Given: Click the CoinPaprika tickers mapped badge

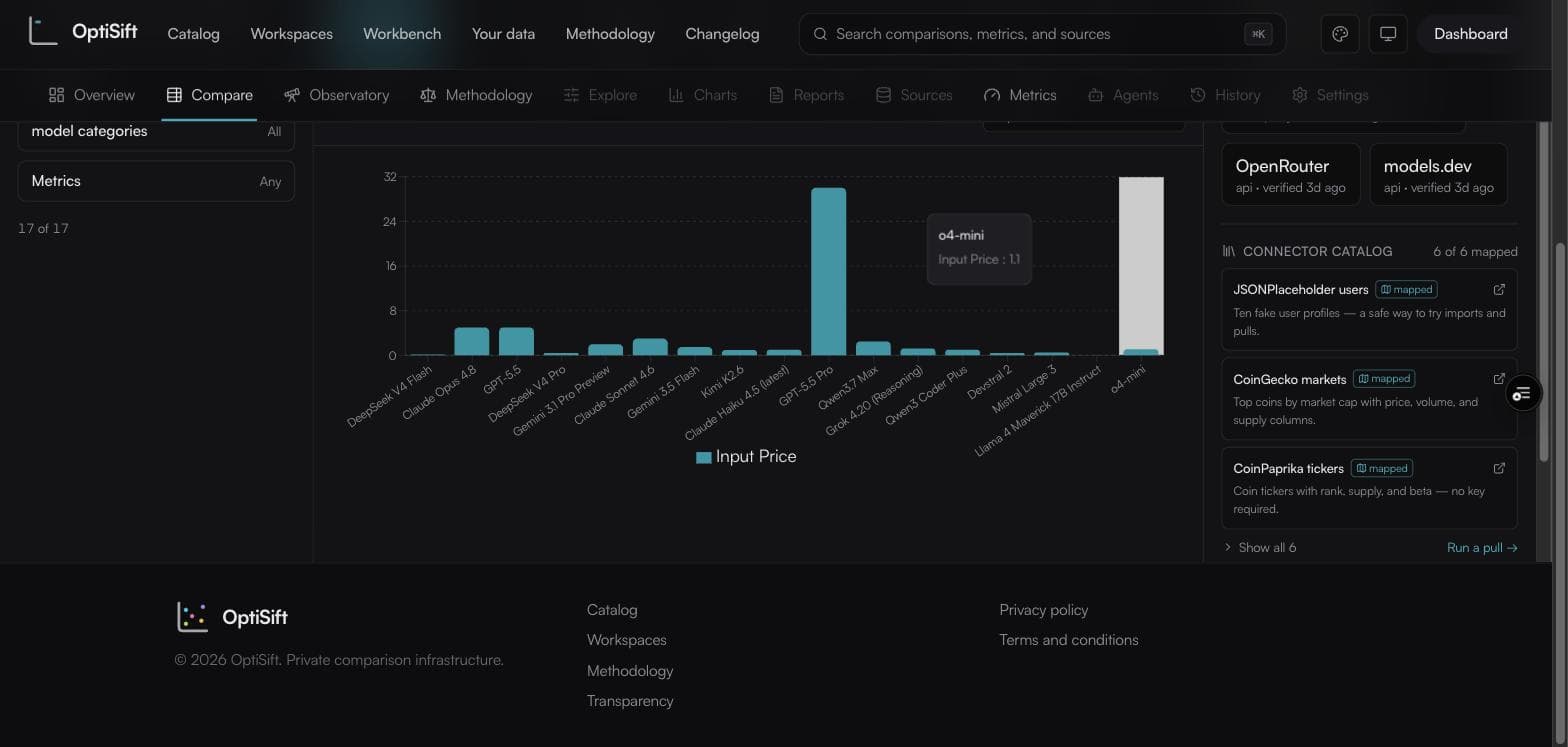Looking at the screenshot, I should pos(1382,467).
